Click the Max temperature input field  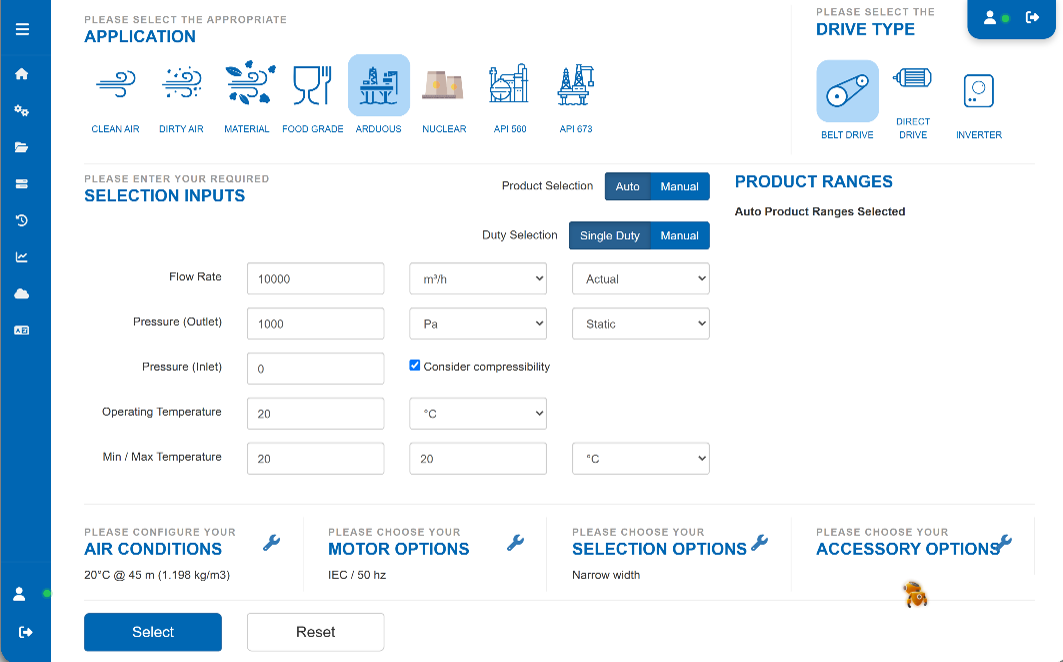[x=478, y=459]
